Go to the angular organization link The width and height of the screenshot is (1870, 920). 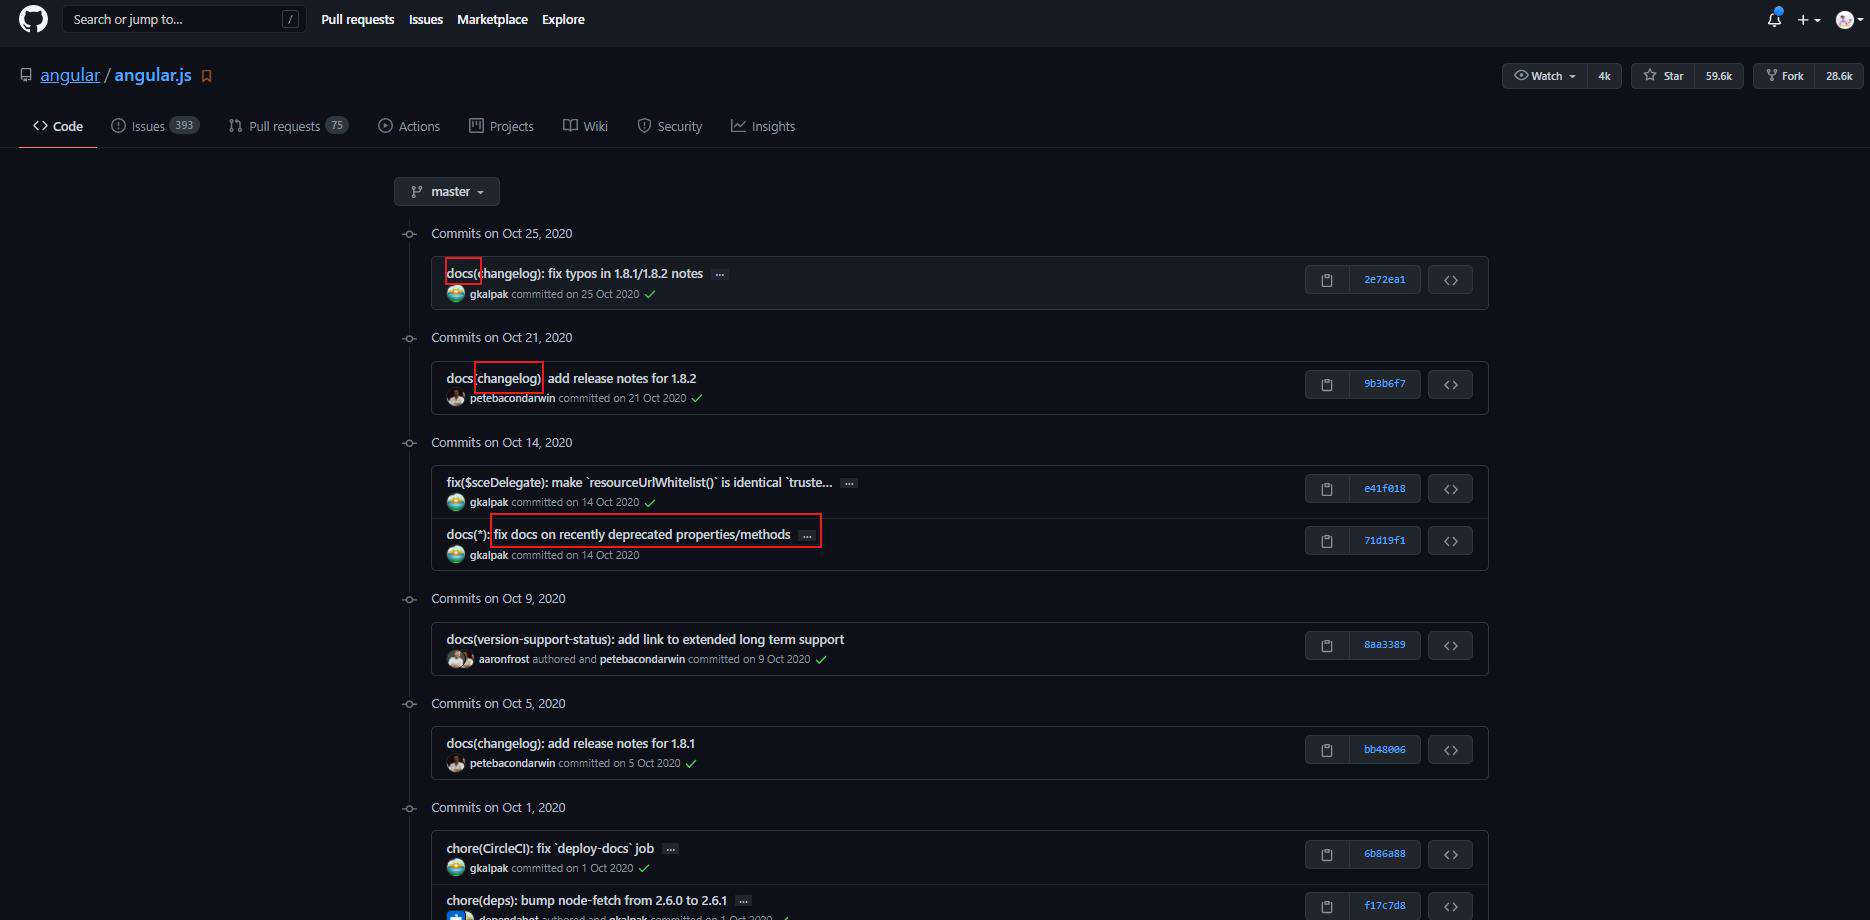coord(70,75)
